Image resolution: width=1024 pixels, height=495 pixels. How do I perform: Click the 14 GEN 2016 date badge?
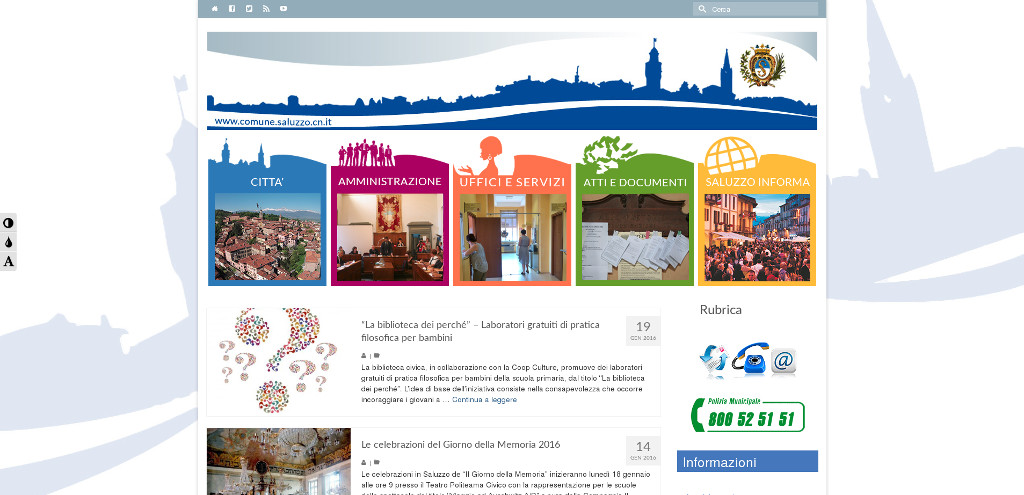point(643,451)
